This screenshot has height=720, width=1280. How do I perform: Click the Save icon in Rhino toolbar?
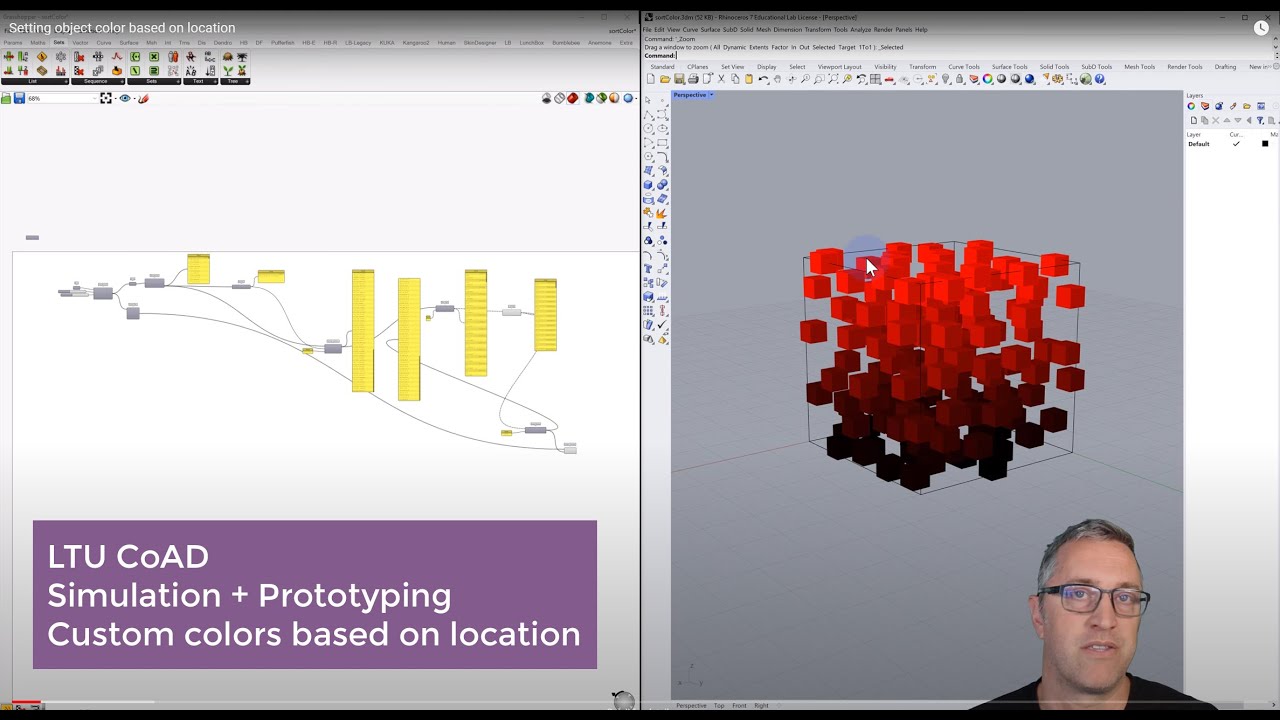[x=679, y=79]
